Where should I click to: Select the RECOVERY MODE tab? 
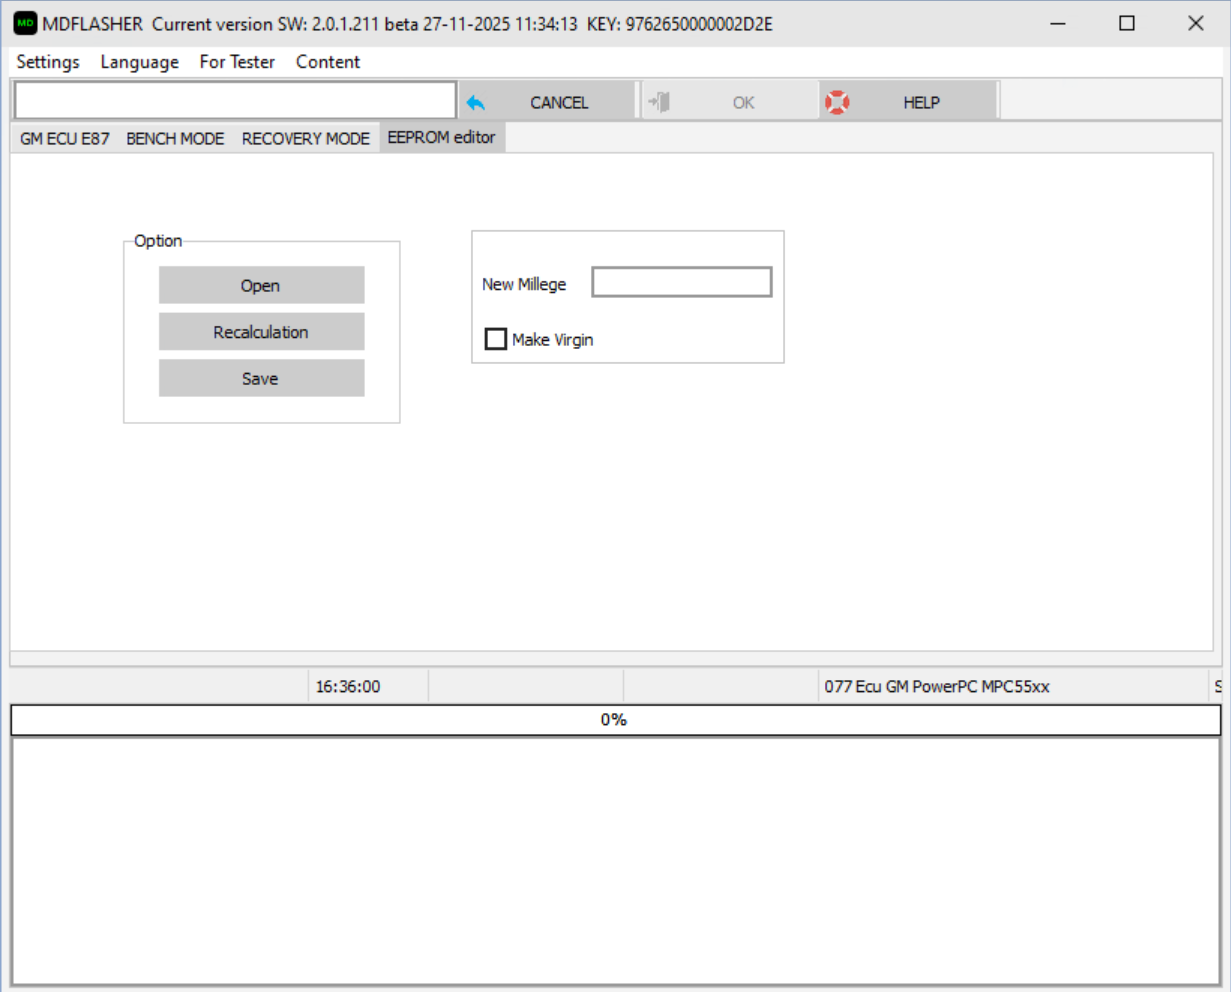305,139
